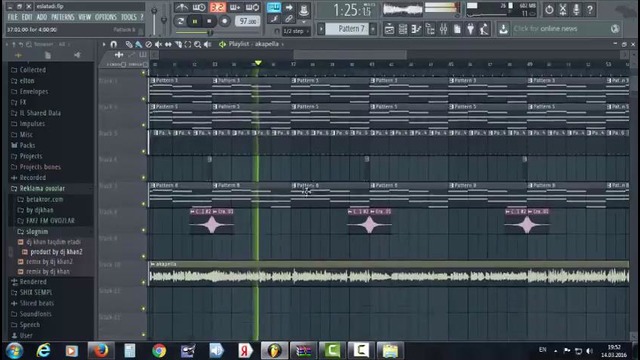Select 'remix by dj khan' sample

click(48, 271)
